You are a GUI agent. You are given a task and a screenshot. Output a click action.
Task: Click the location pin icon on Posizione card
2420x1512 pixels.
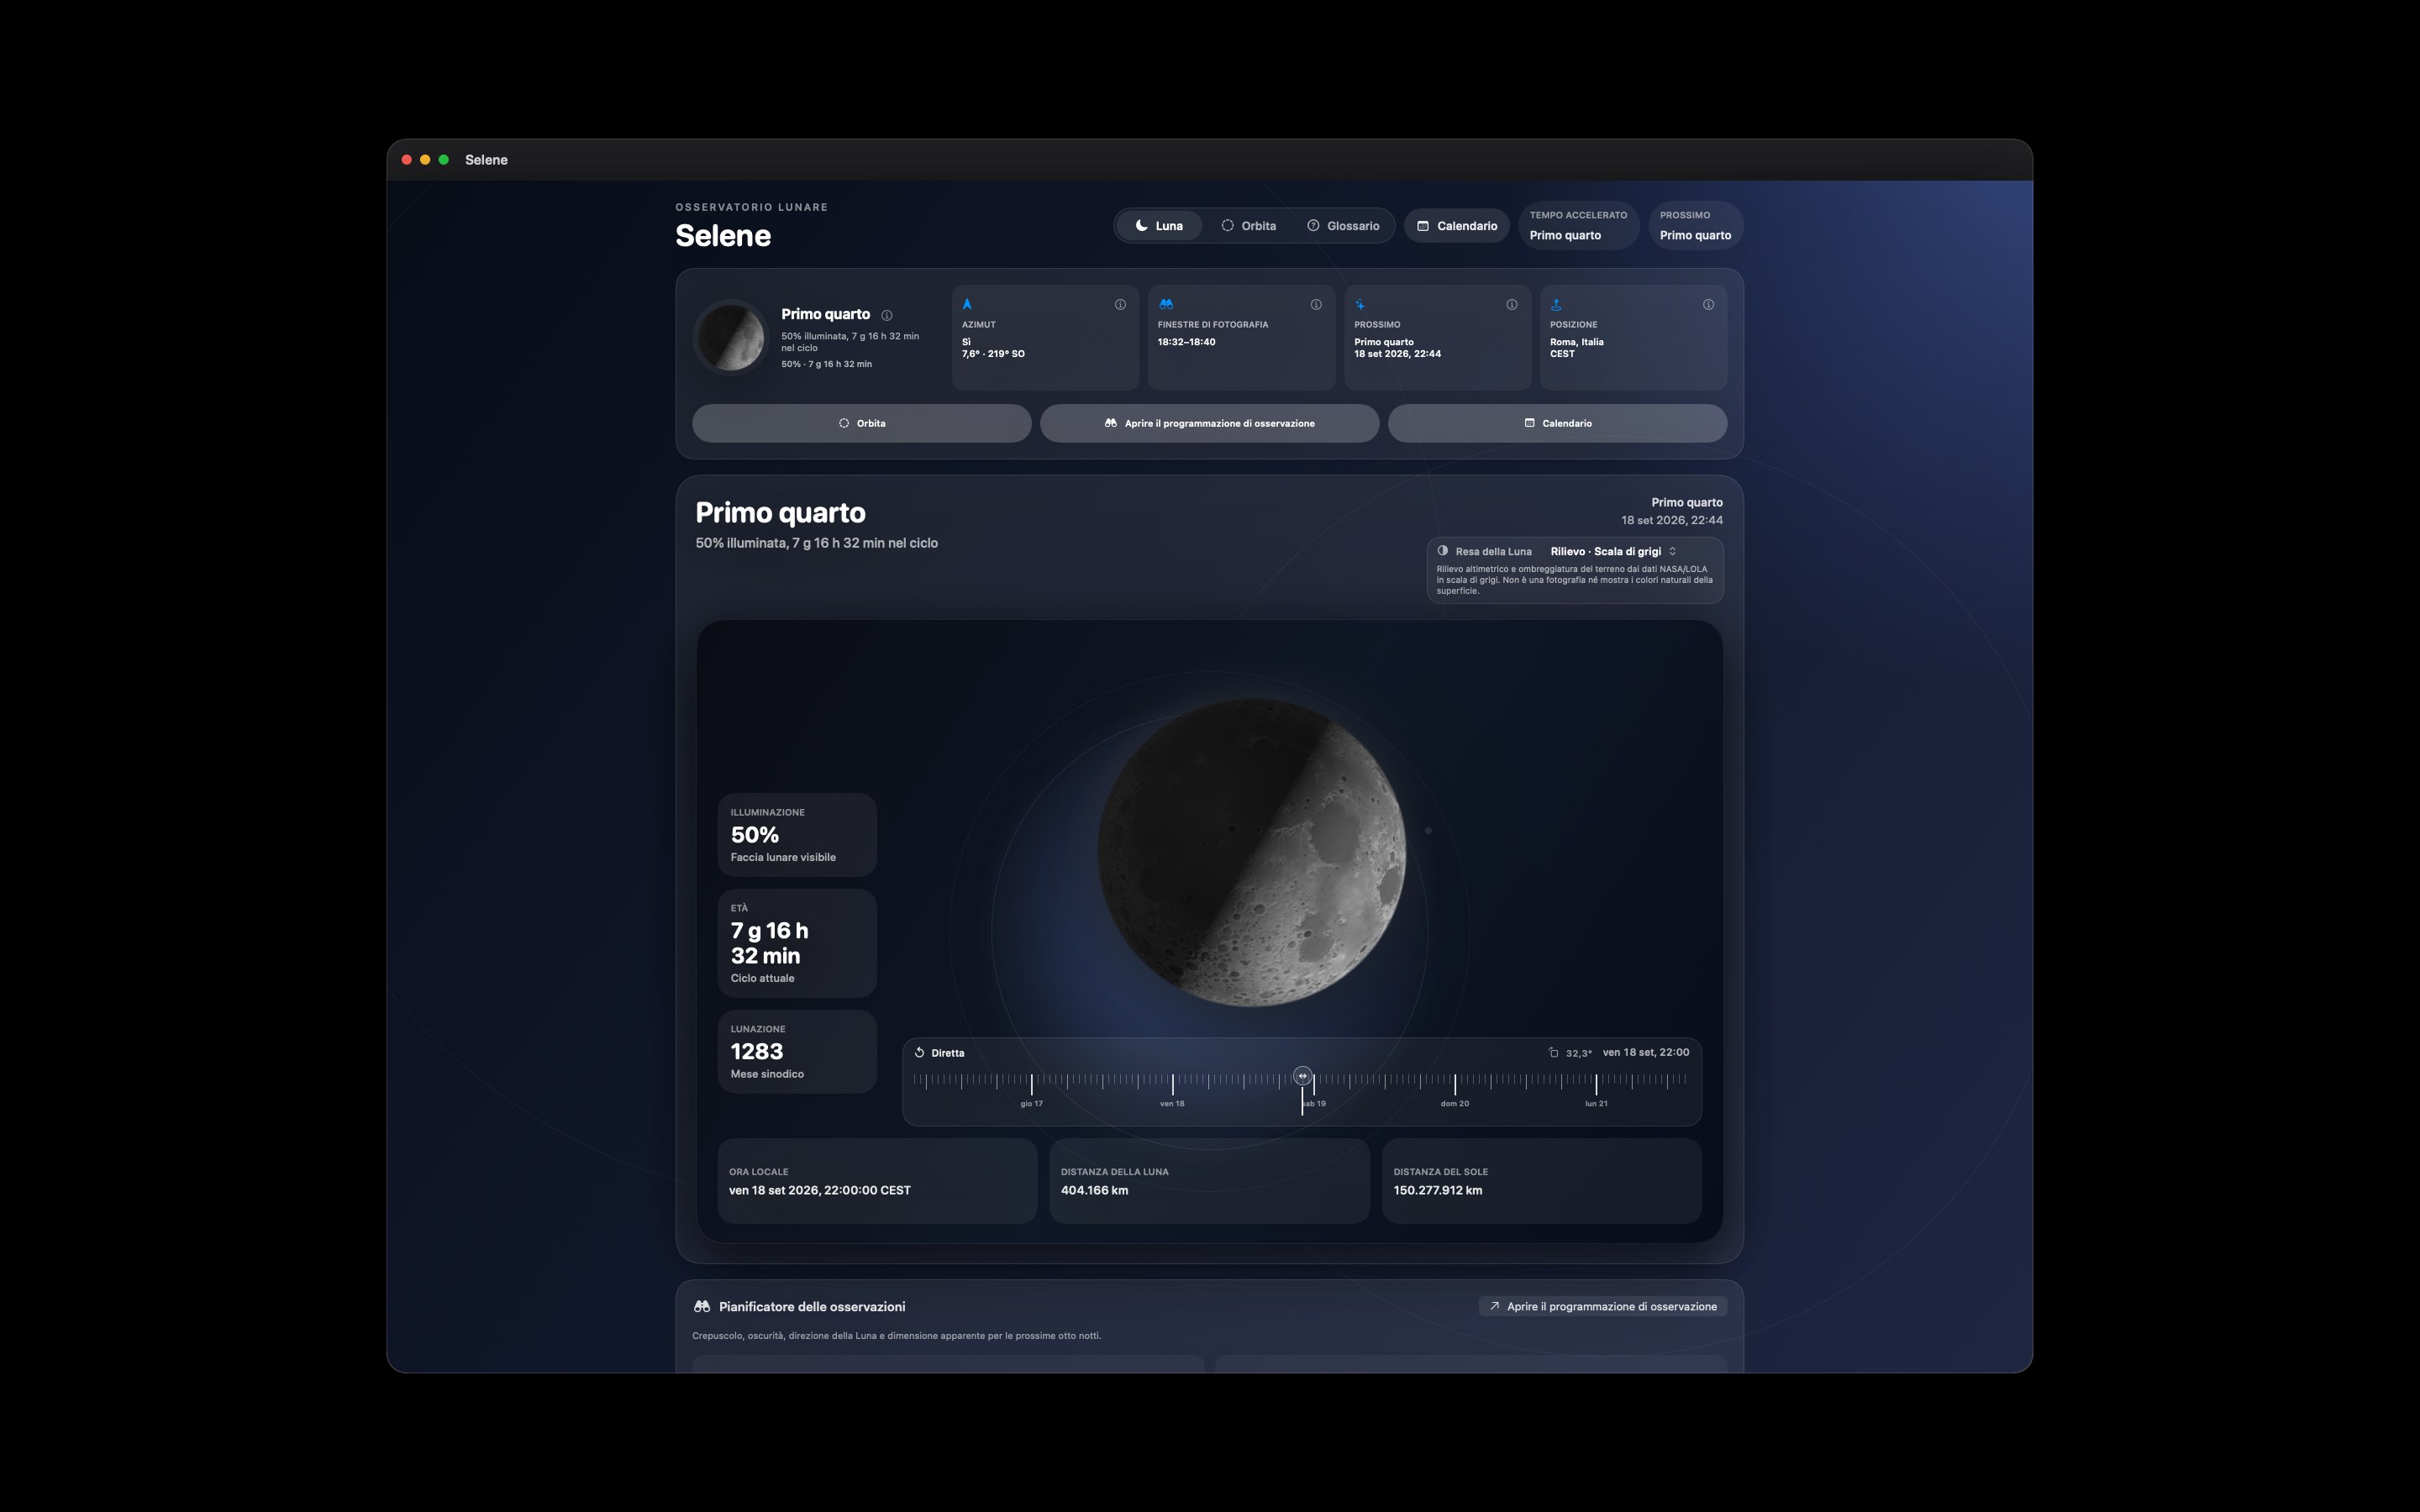click(x=1556, y=304)
